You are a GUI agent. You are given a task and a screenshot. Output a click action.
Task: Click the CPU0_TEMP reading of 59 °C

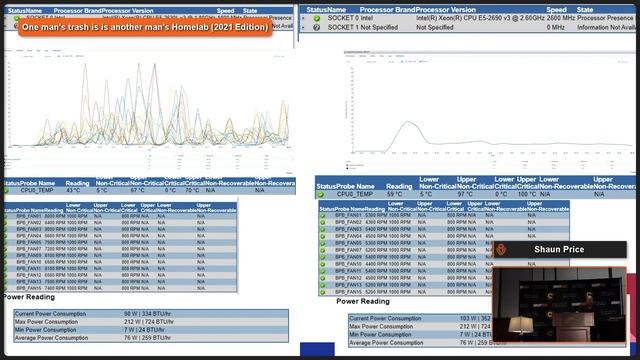395,194
